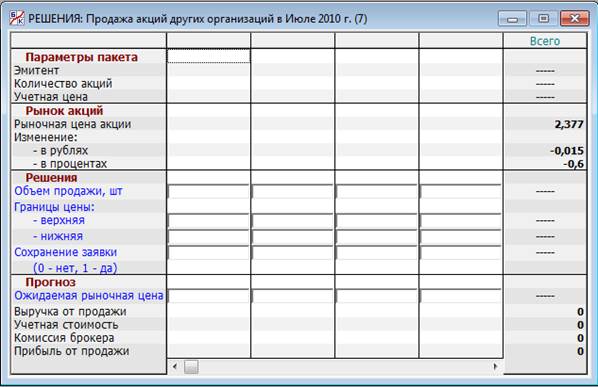Minimize the РЕШЕНИЯ window
The image size is (598, 387).
tap(512, 19)
